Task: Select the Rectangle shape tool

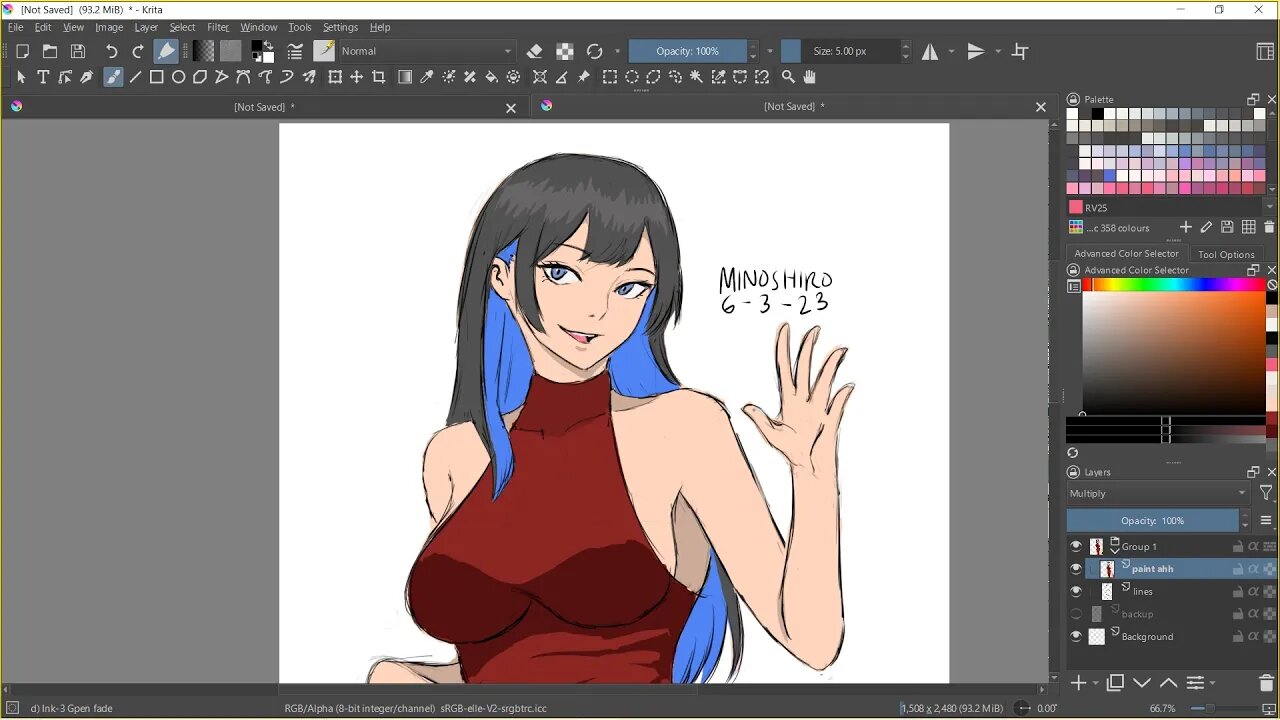Action: click(x=157, y=77)
